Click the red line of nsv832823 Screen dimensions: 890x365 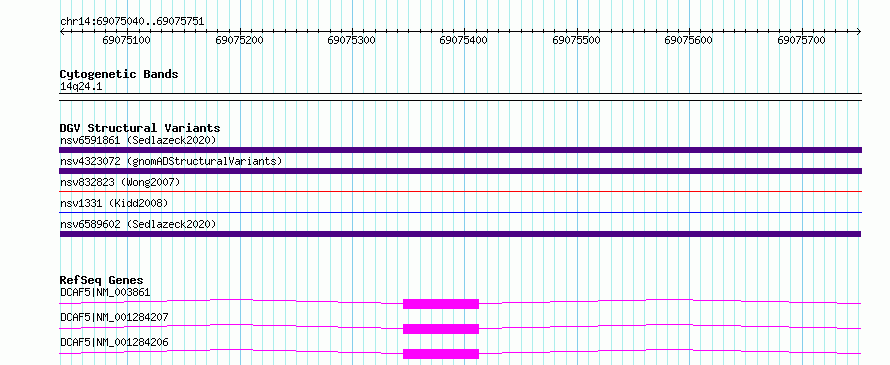460,192
